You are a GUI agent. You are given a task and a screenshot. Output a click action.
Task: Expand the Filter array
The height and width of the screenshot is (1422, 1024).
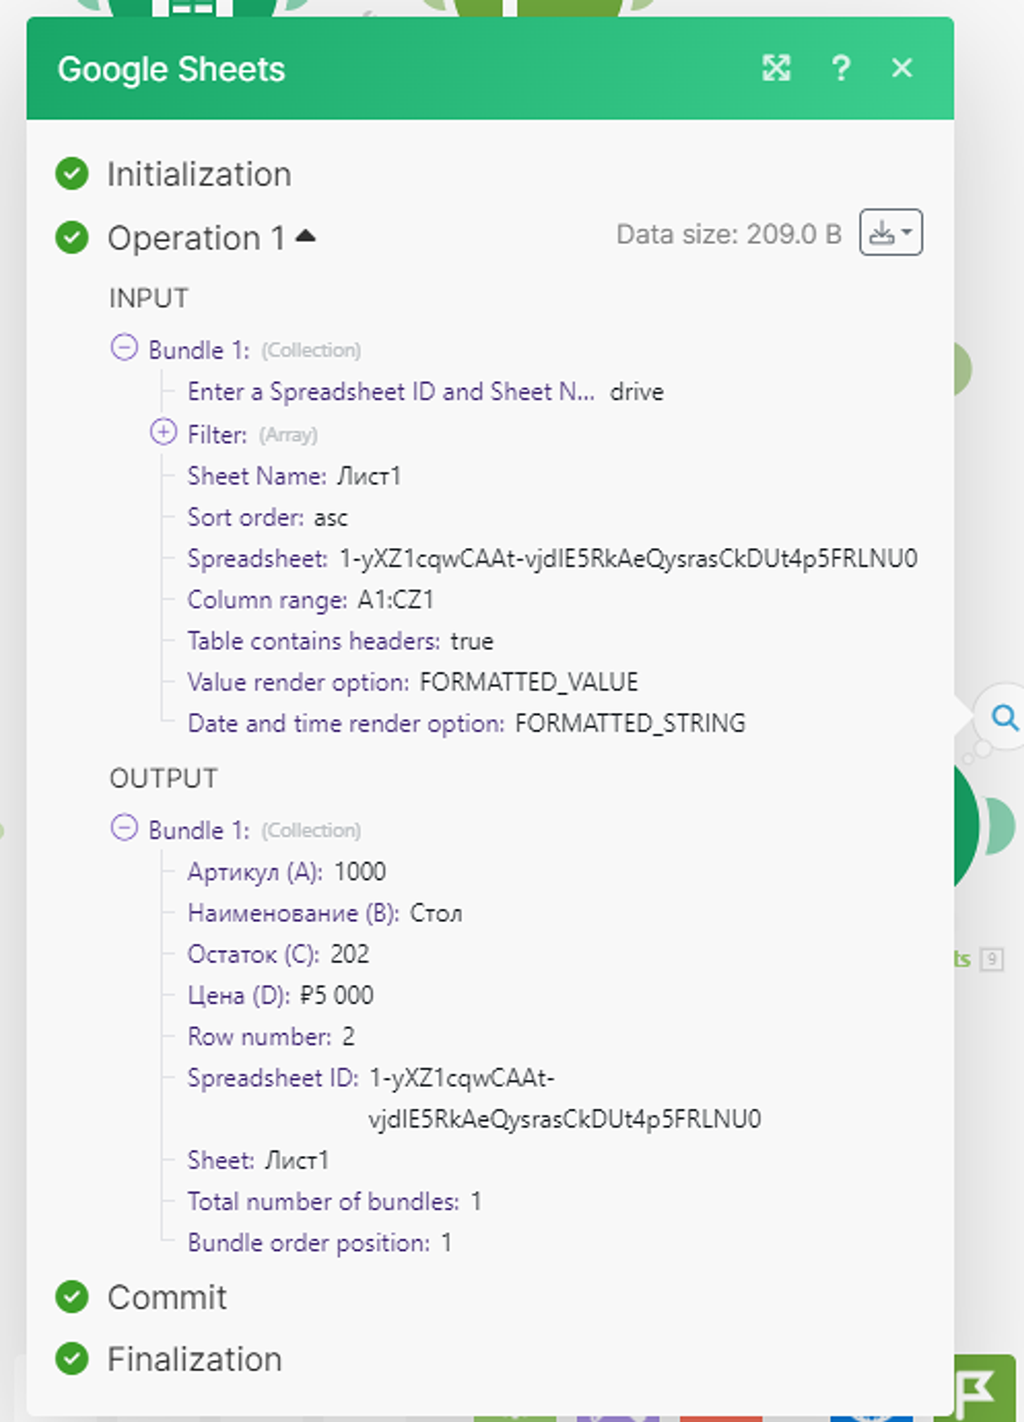click(x=163, y=432)
